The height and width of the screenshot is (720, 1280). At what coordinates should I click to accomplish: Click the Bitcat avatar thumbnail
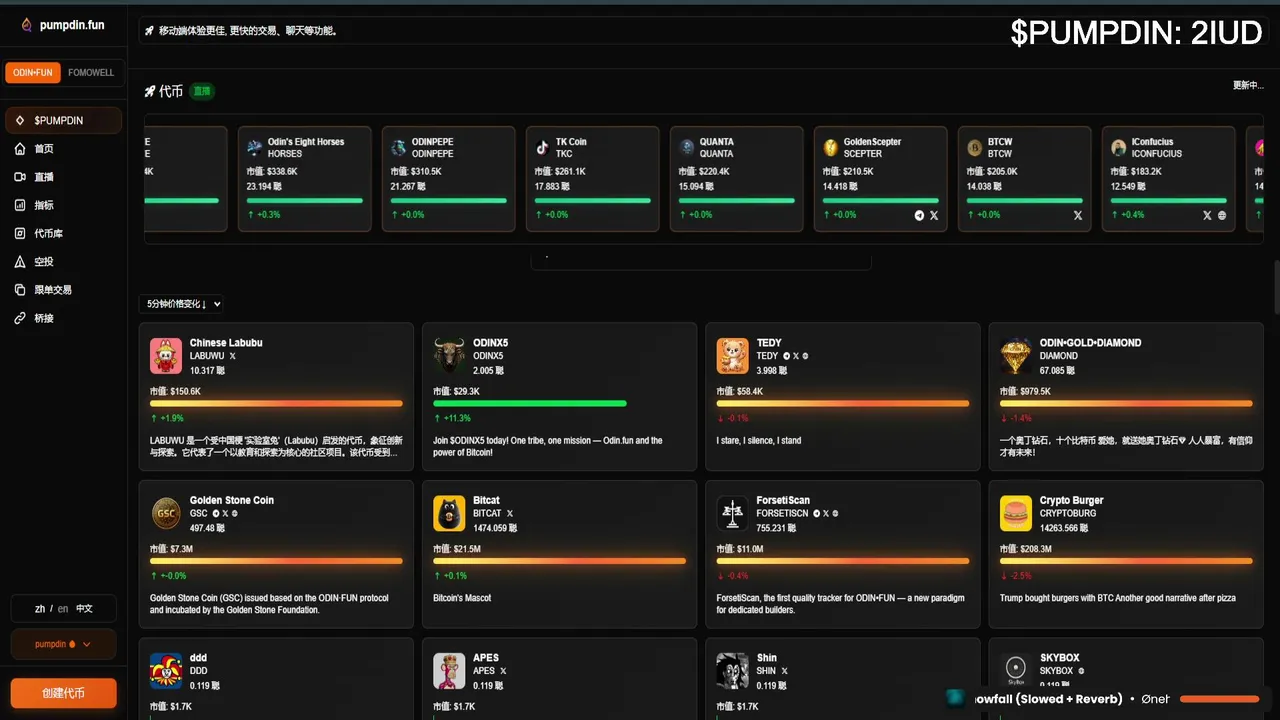point(449,514)
